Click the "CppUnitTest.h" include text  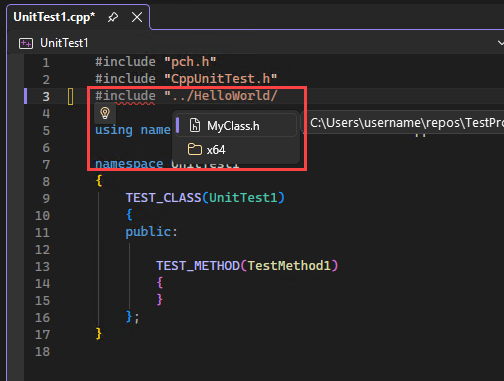point(221,79)
